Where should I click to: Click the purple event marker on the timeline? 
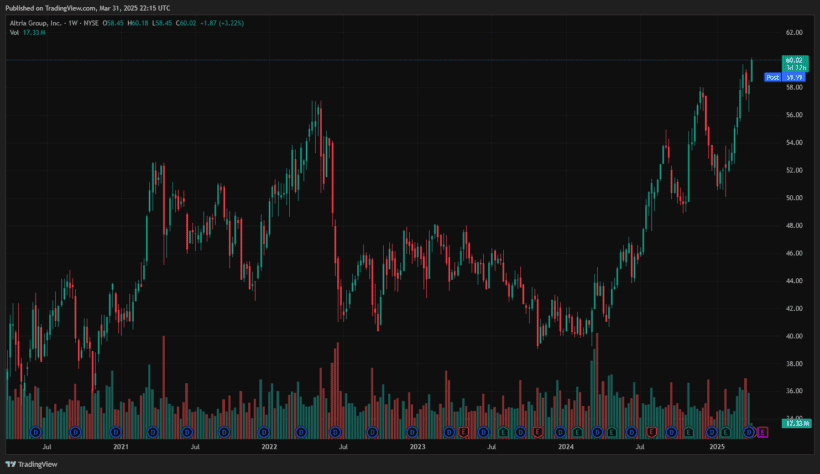tap(764, 431)
